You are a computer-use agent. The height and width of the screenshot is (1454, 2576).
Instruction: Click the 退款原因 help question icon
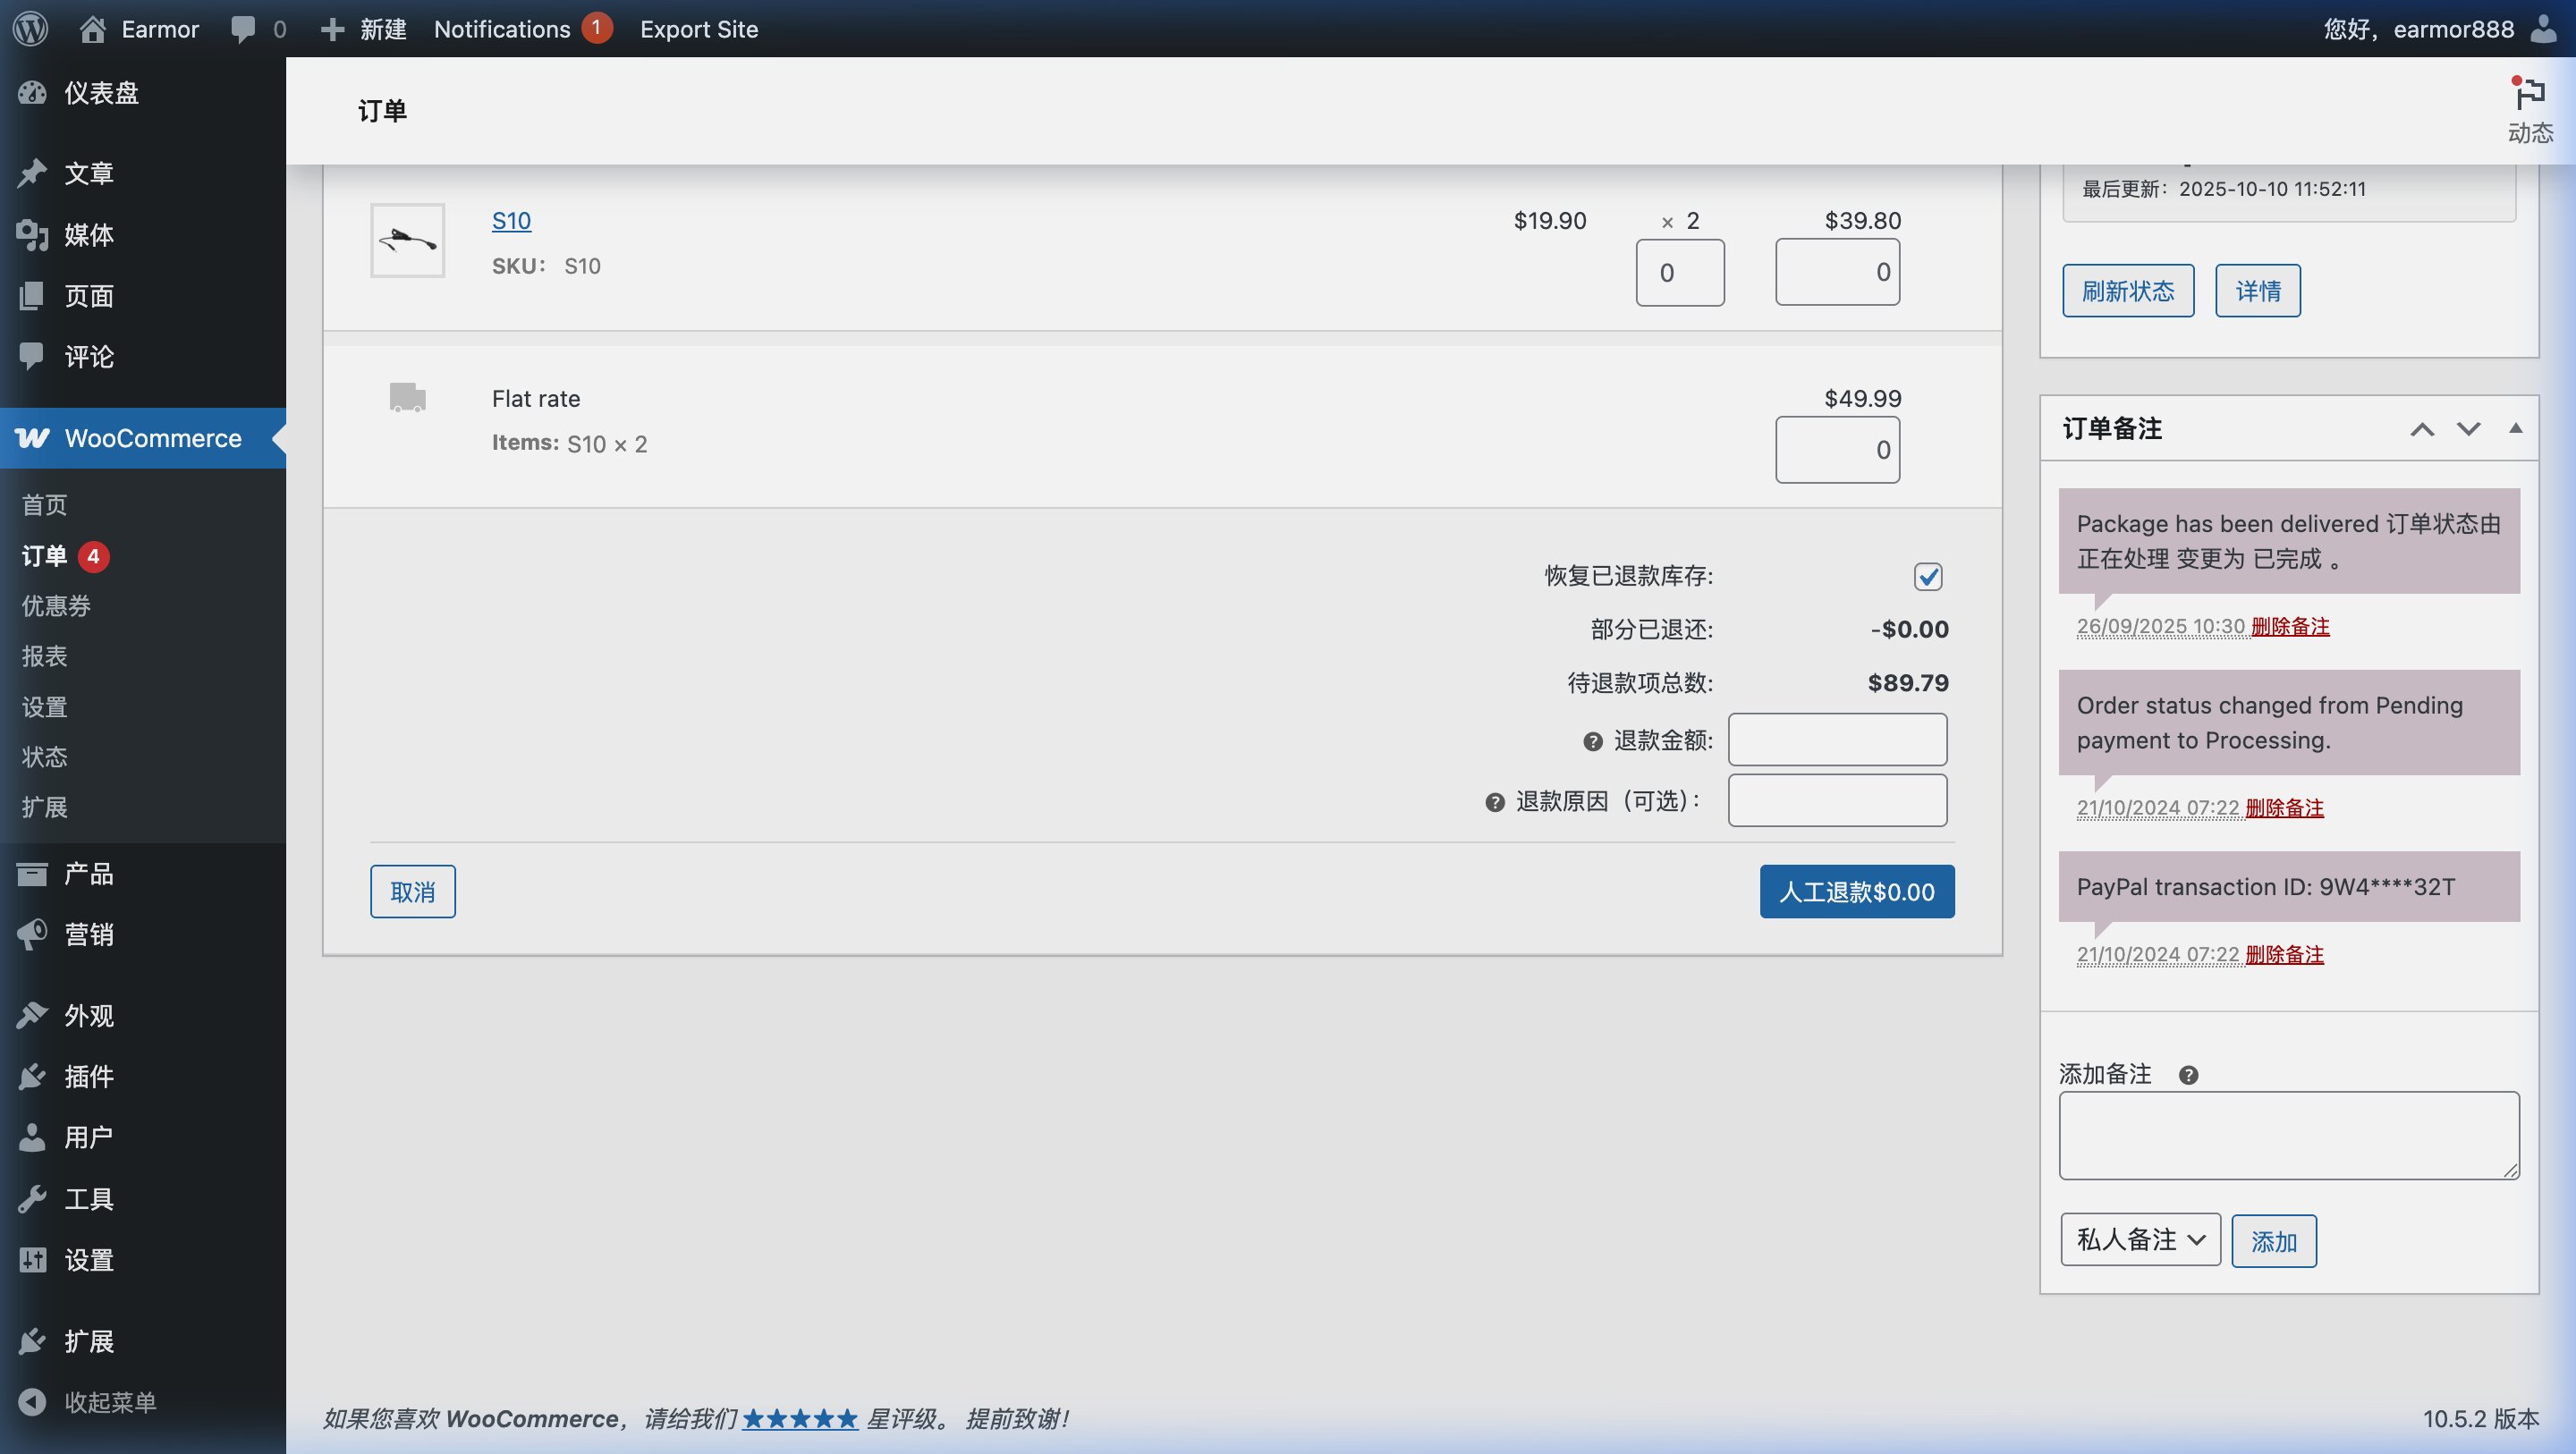[x=1495, y=802]
